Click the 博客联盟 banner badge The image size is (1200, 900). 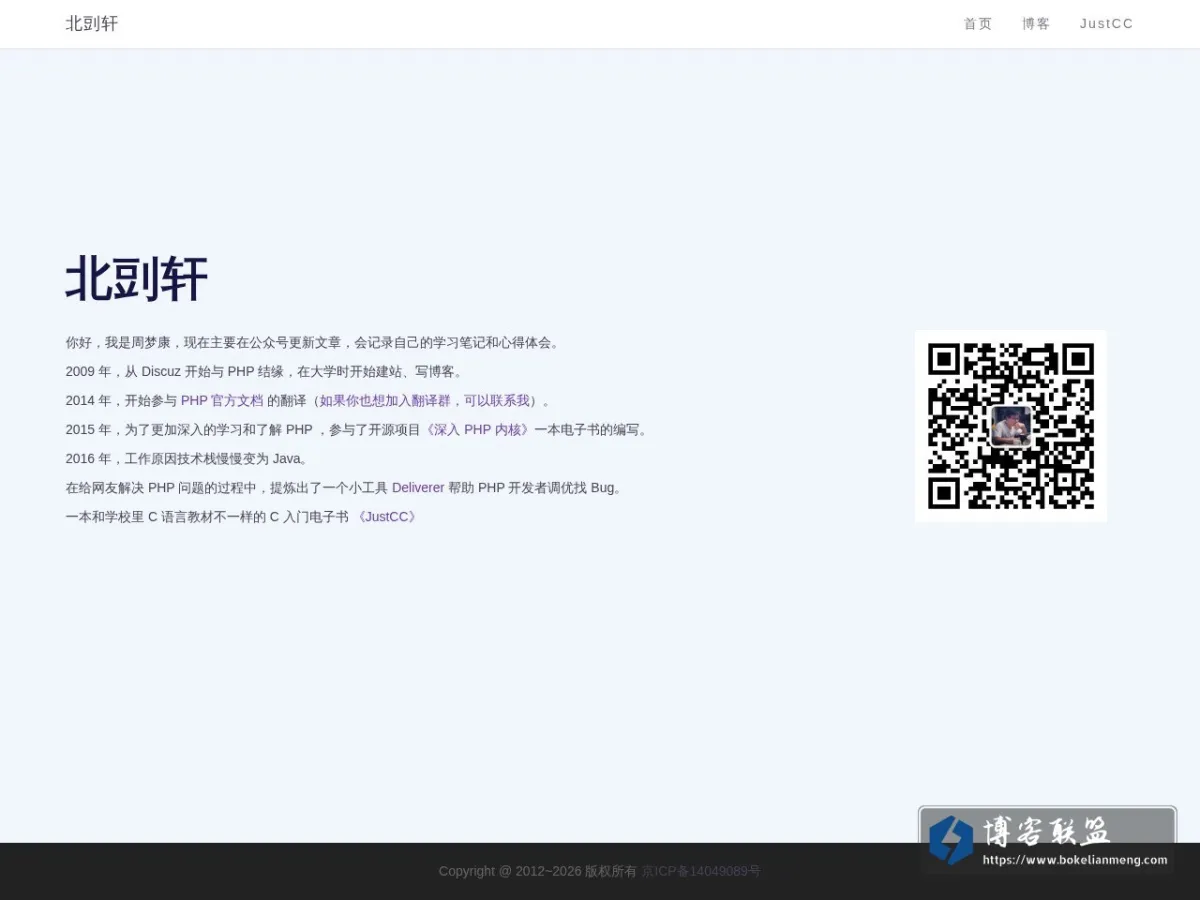1047,840
